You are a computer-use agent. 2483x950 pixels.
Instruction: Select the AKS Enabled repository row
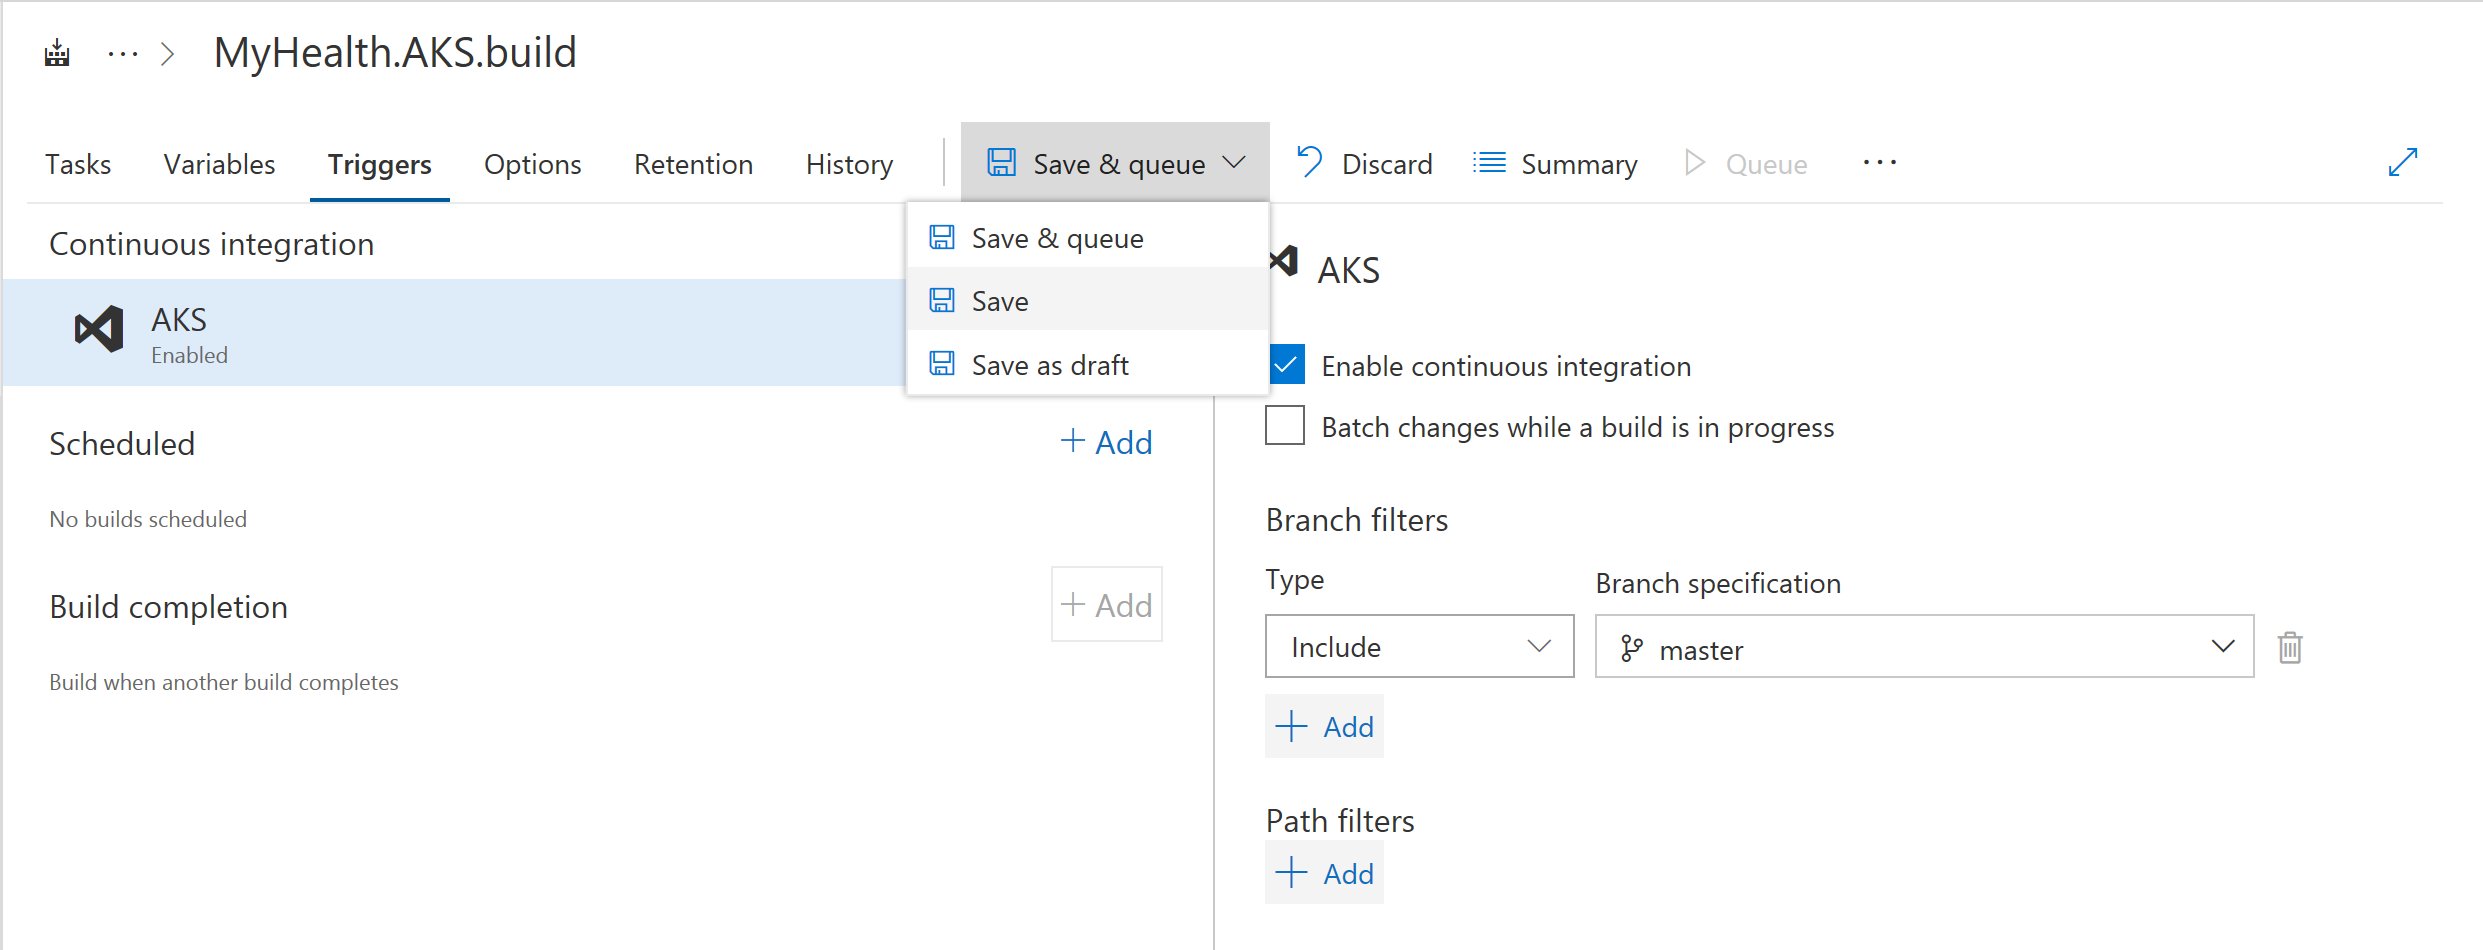click(x=454, y=332)
